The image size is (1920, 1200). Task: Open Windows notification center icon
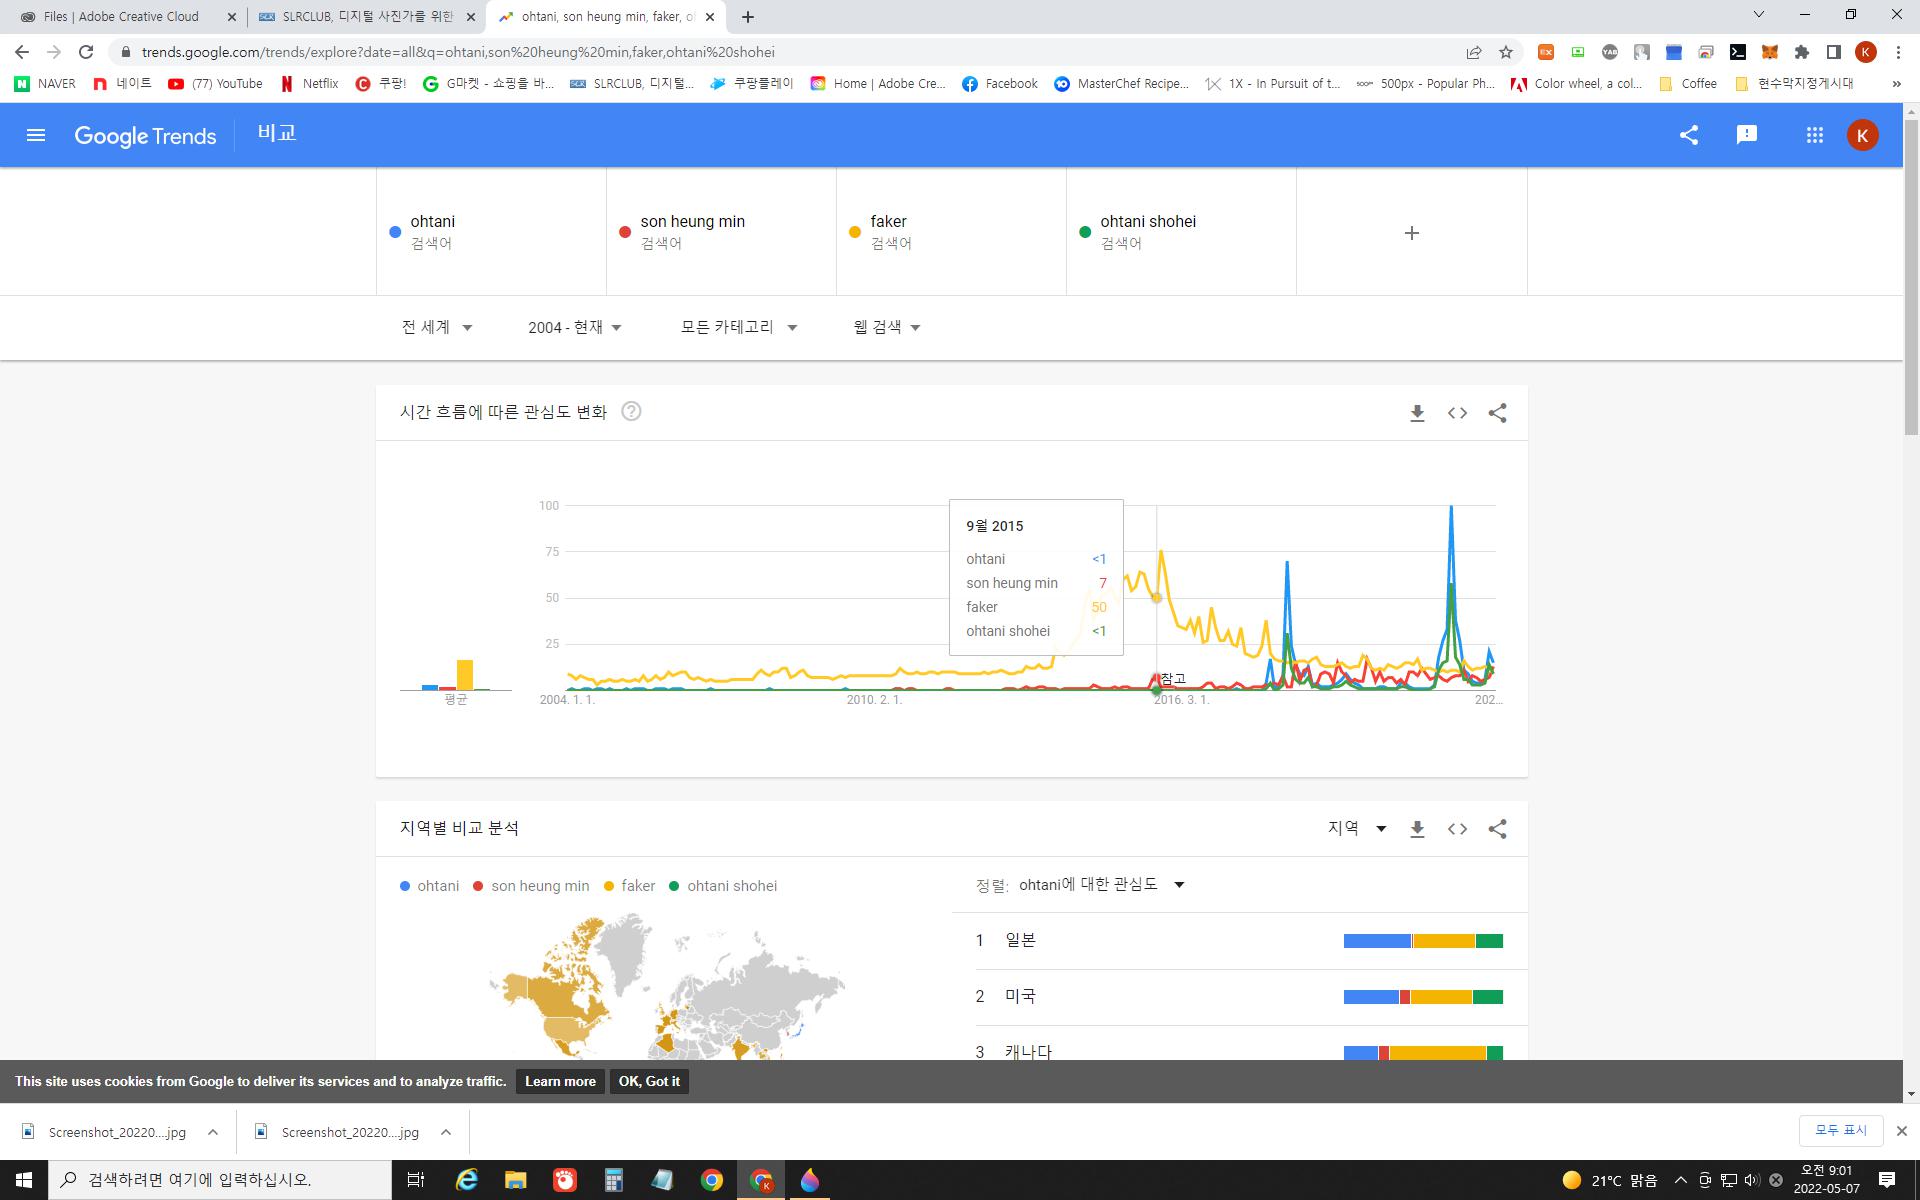[1887, 1180]
